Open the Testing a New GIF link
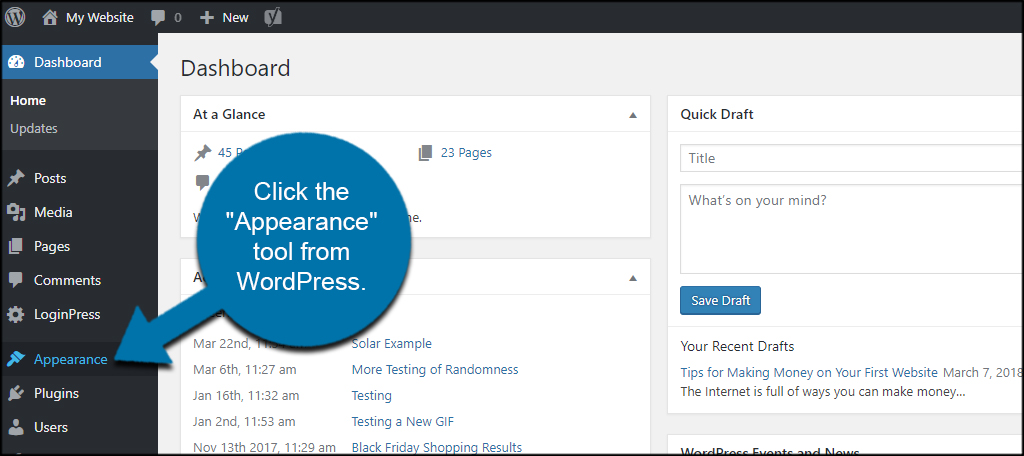 [402, 422]
